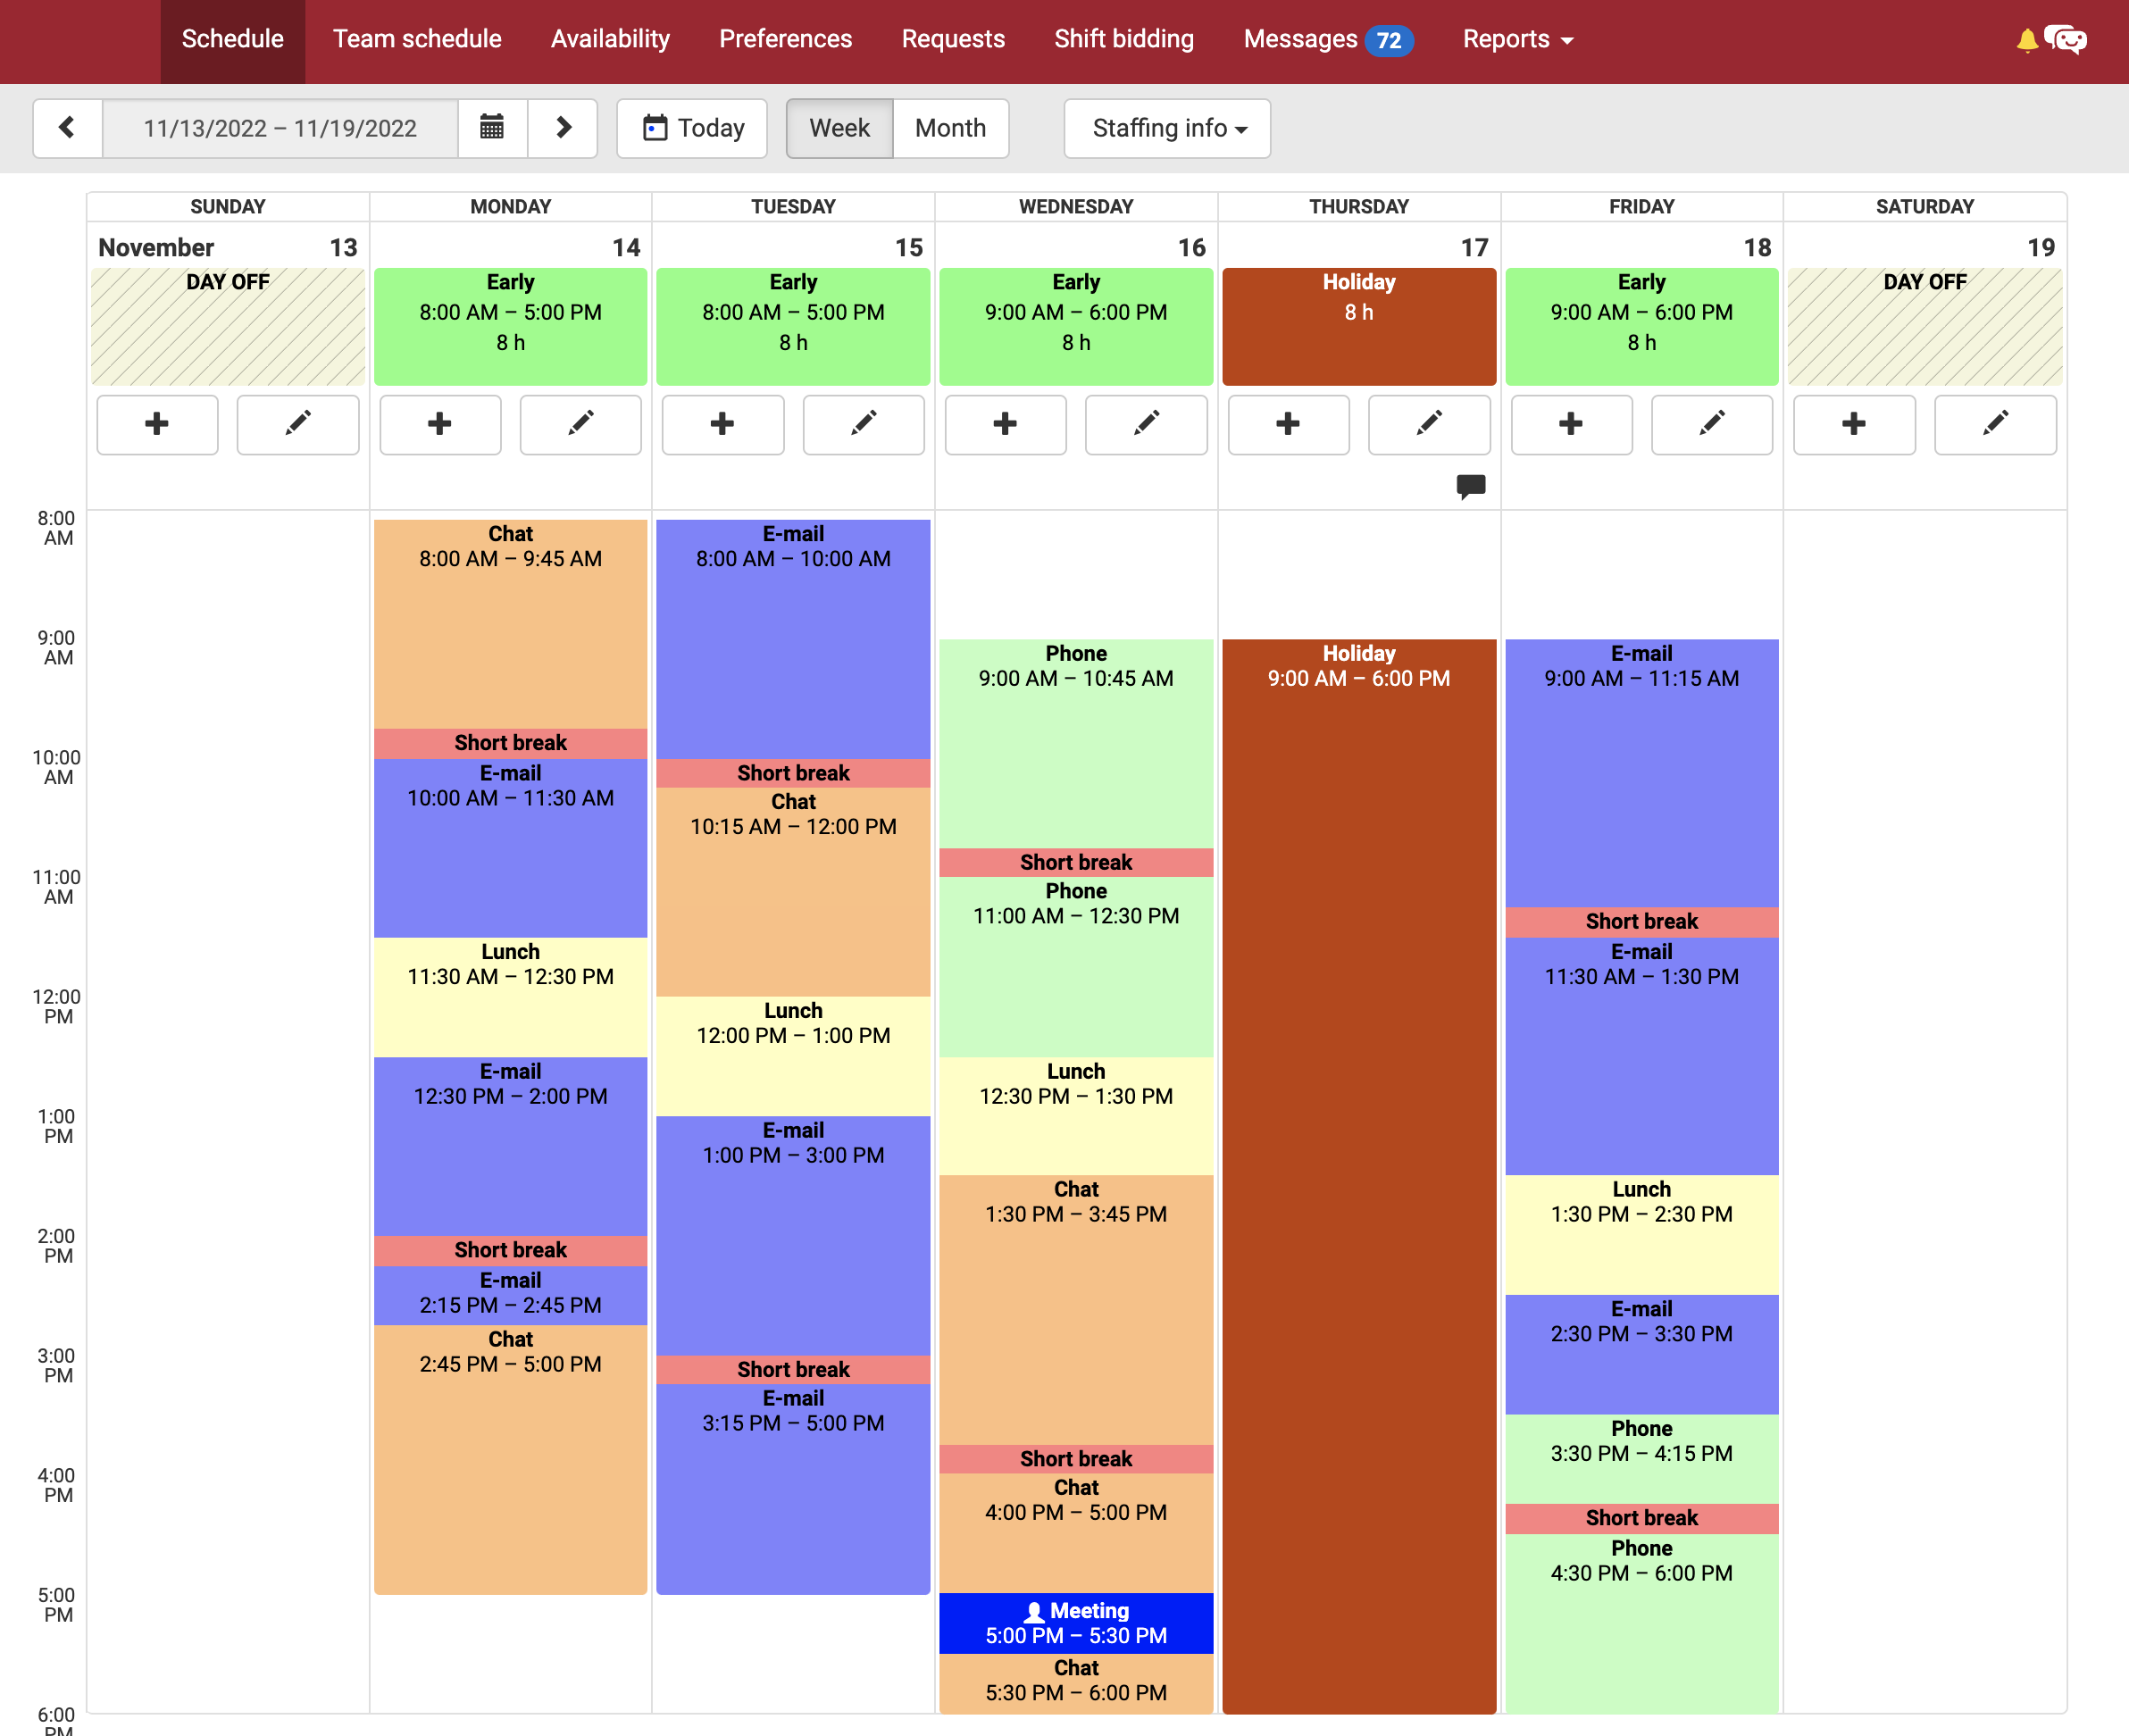Go to previous week arrow
The height and width of the screenshot is (1736, 2129).
(x=67, y=128)
